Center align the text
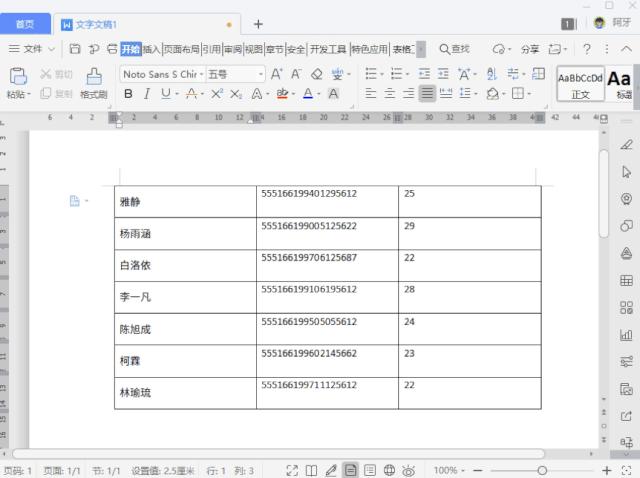 [x=389, y=93]
